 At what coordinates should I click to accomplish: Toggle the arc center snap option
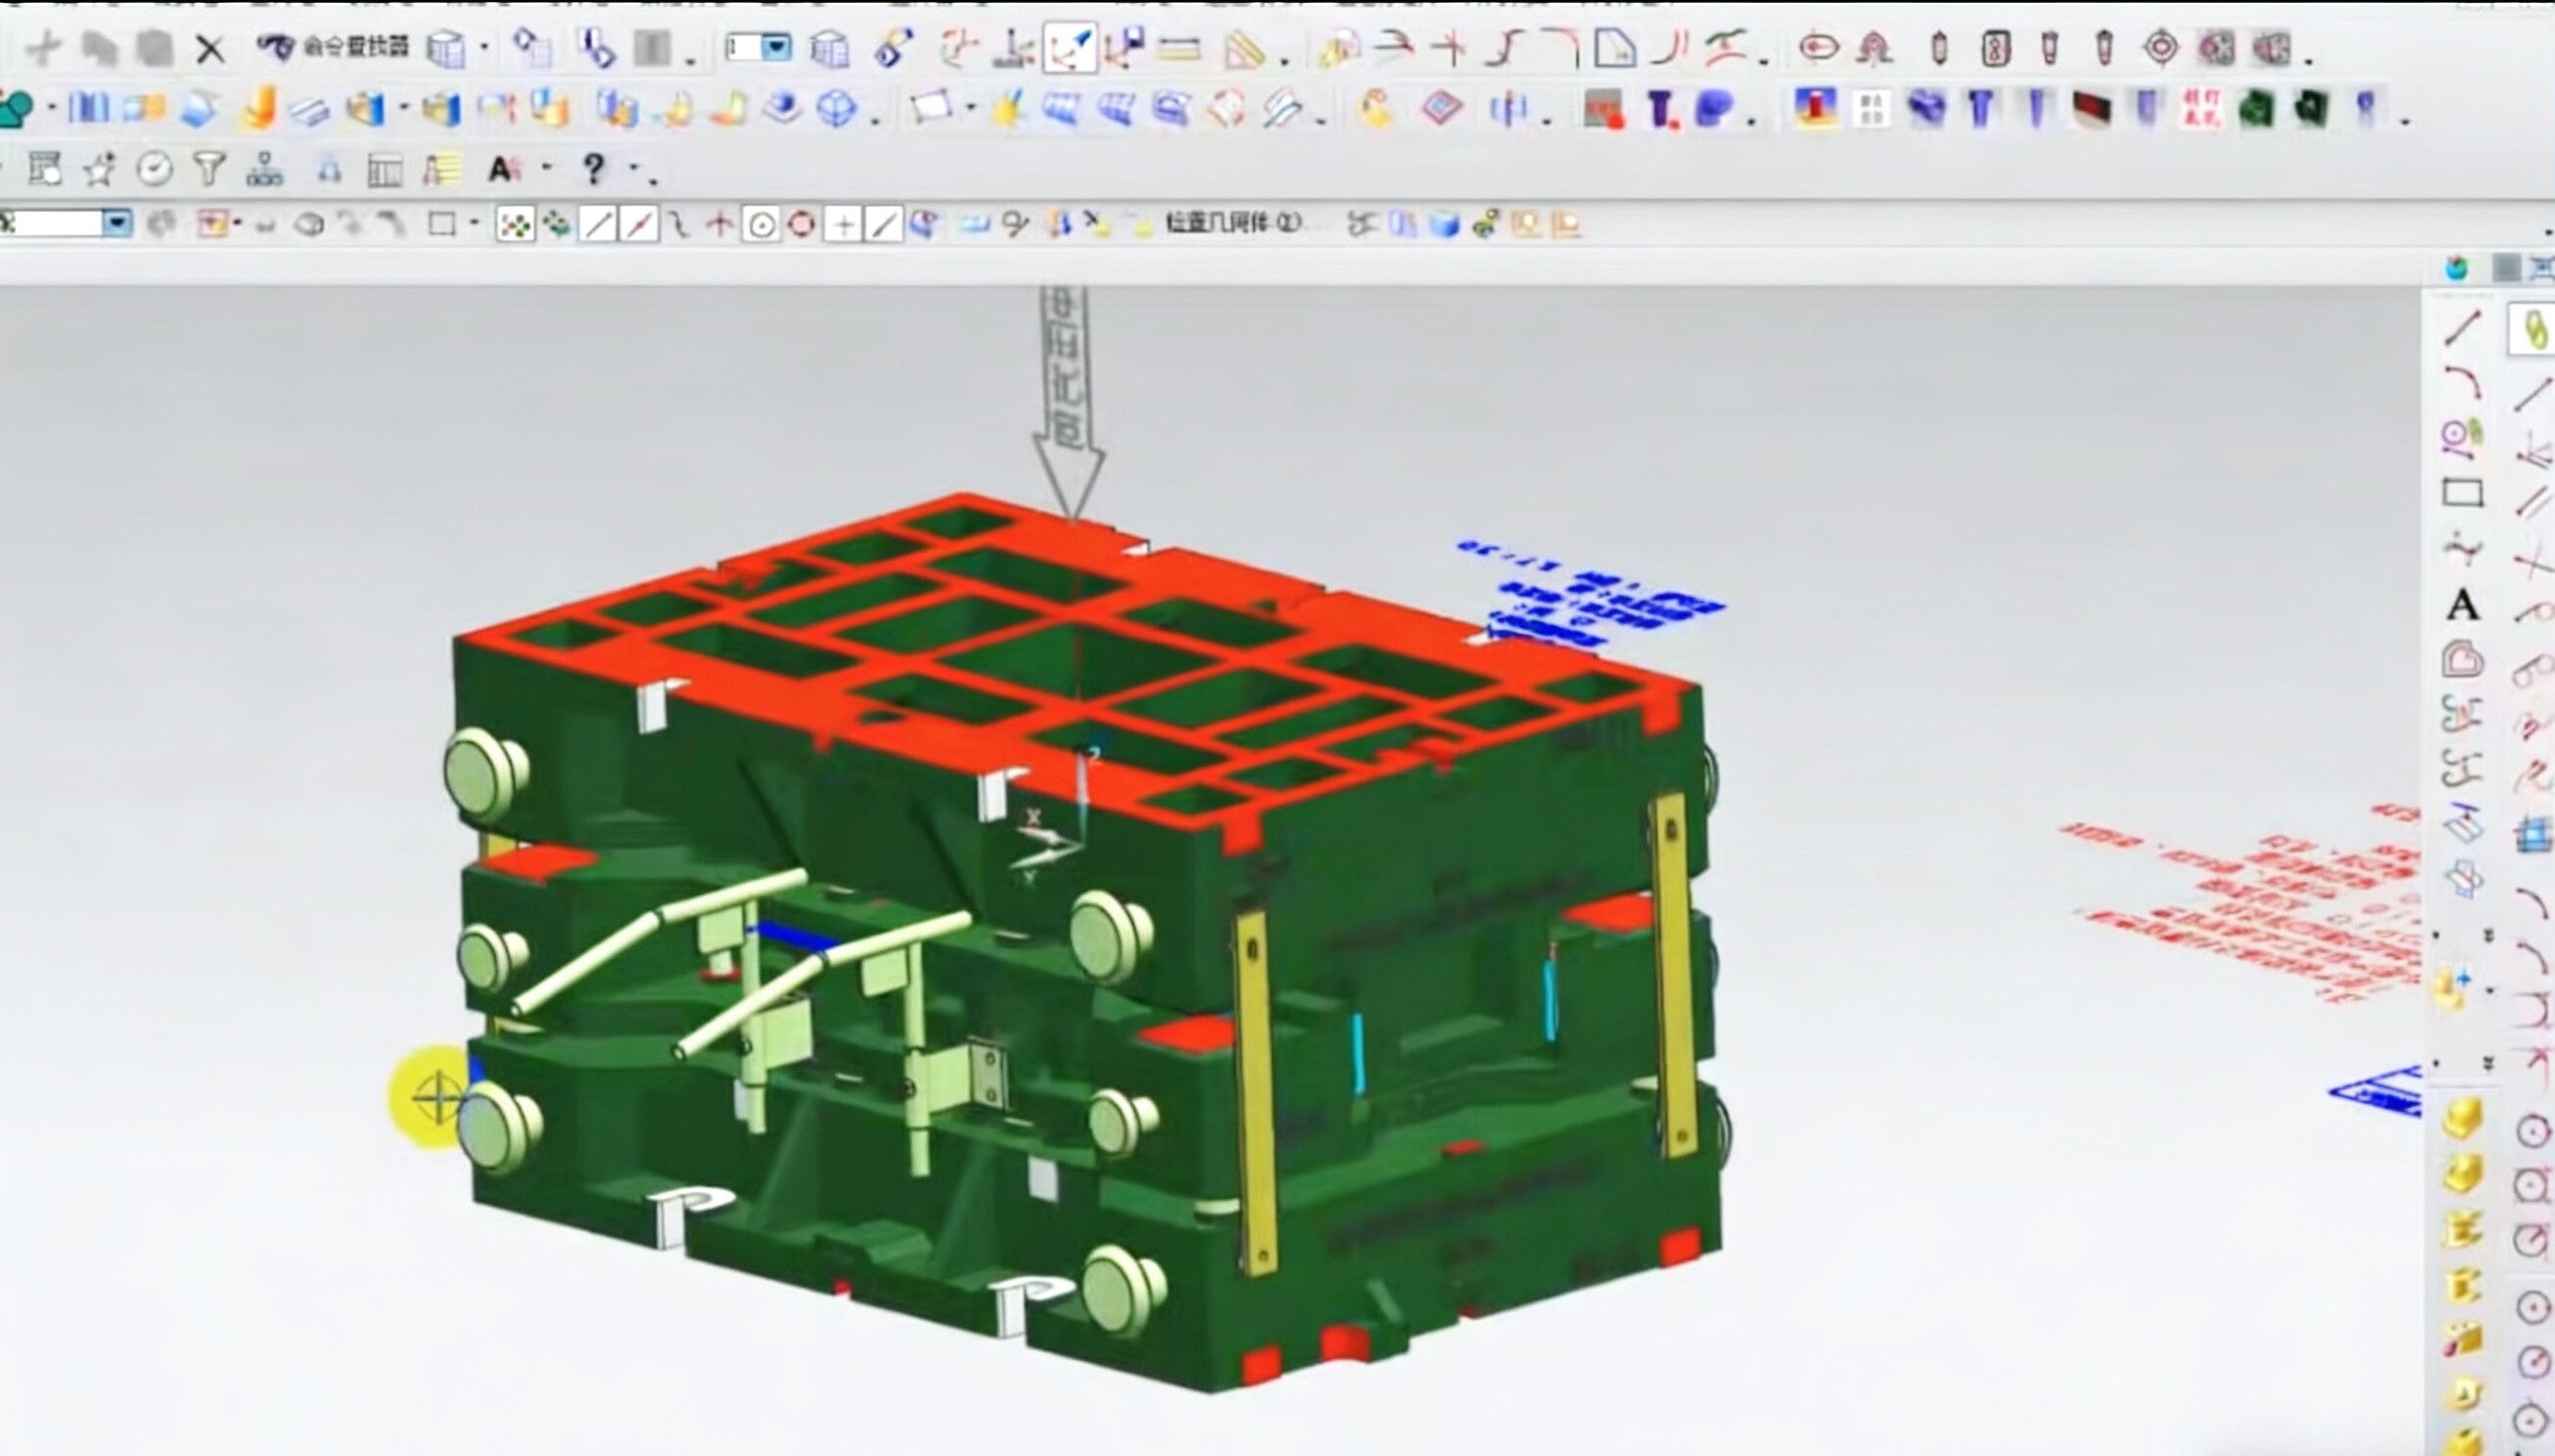[761, 225]
